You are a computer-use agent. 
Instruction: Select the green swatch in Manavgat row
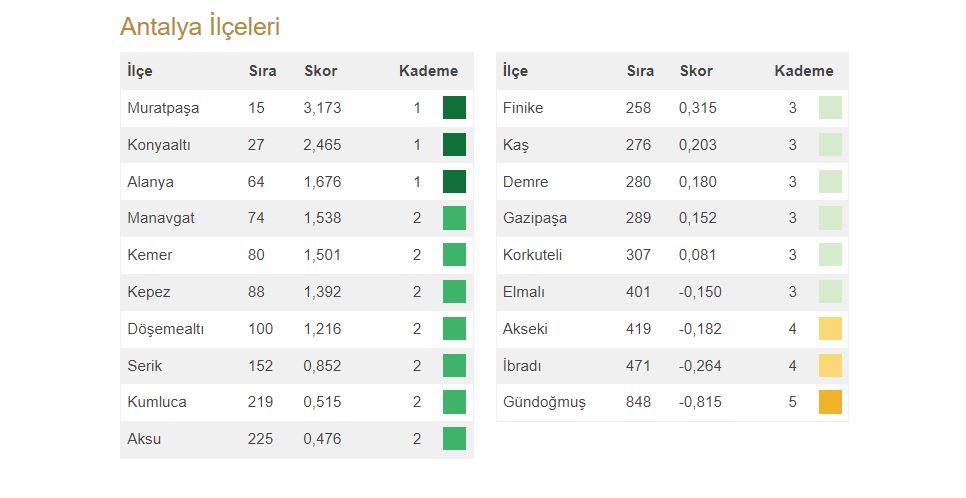[x=454, y=218]
